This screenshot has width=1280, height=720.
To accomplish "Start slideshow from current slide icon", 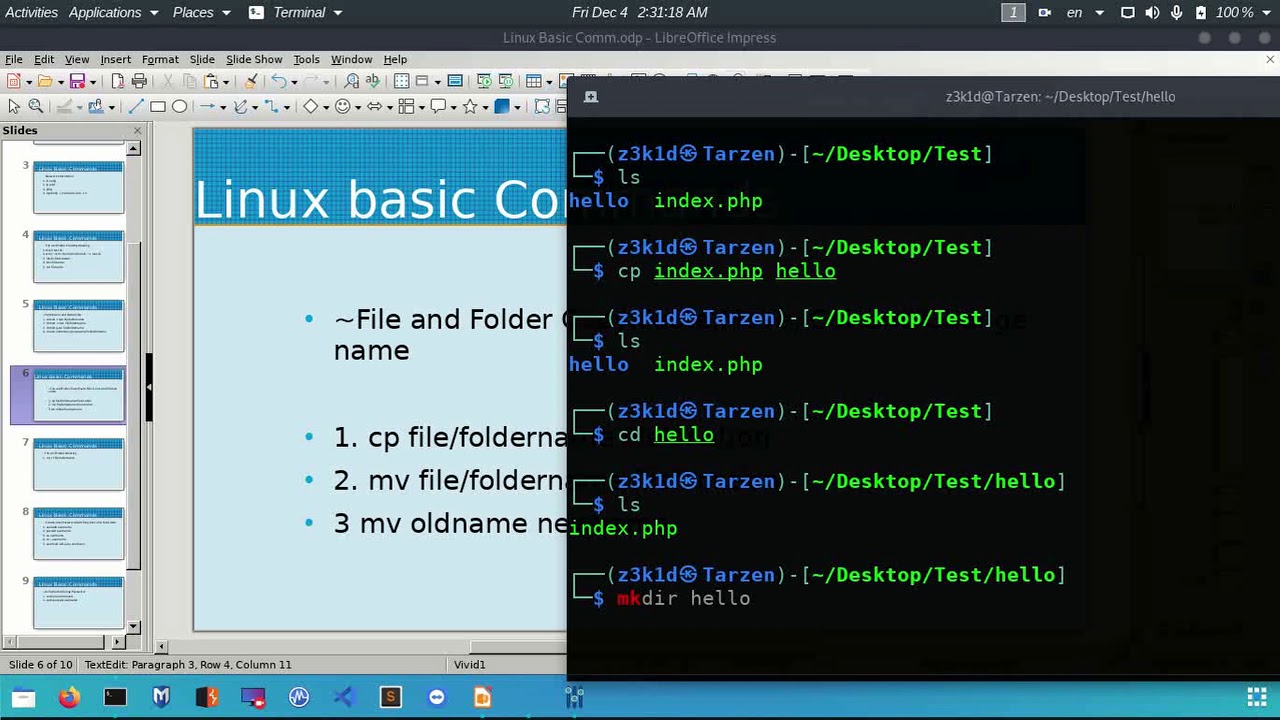I will pyautogui.click(x=506, y=81).
